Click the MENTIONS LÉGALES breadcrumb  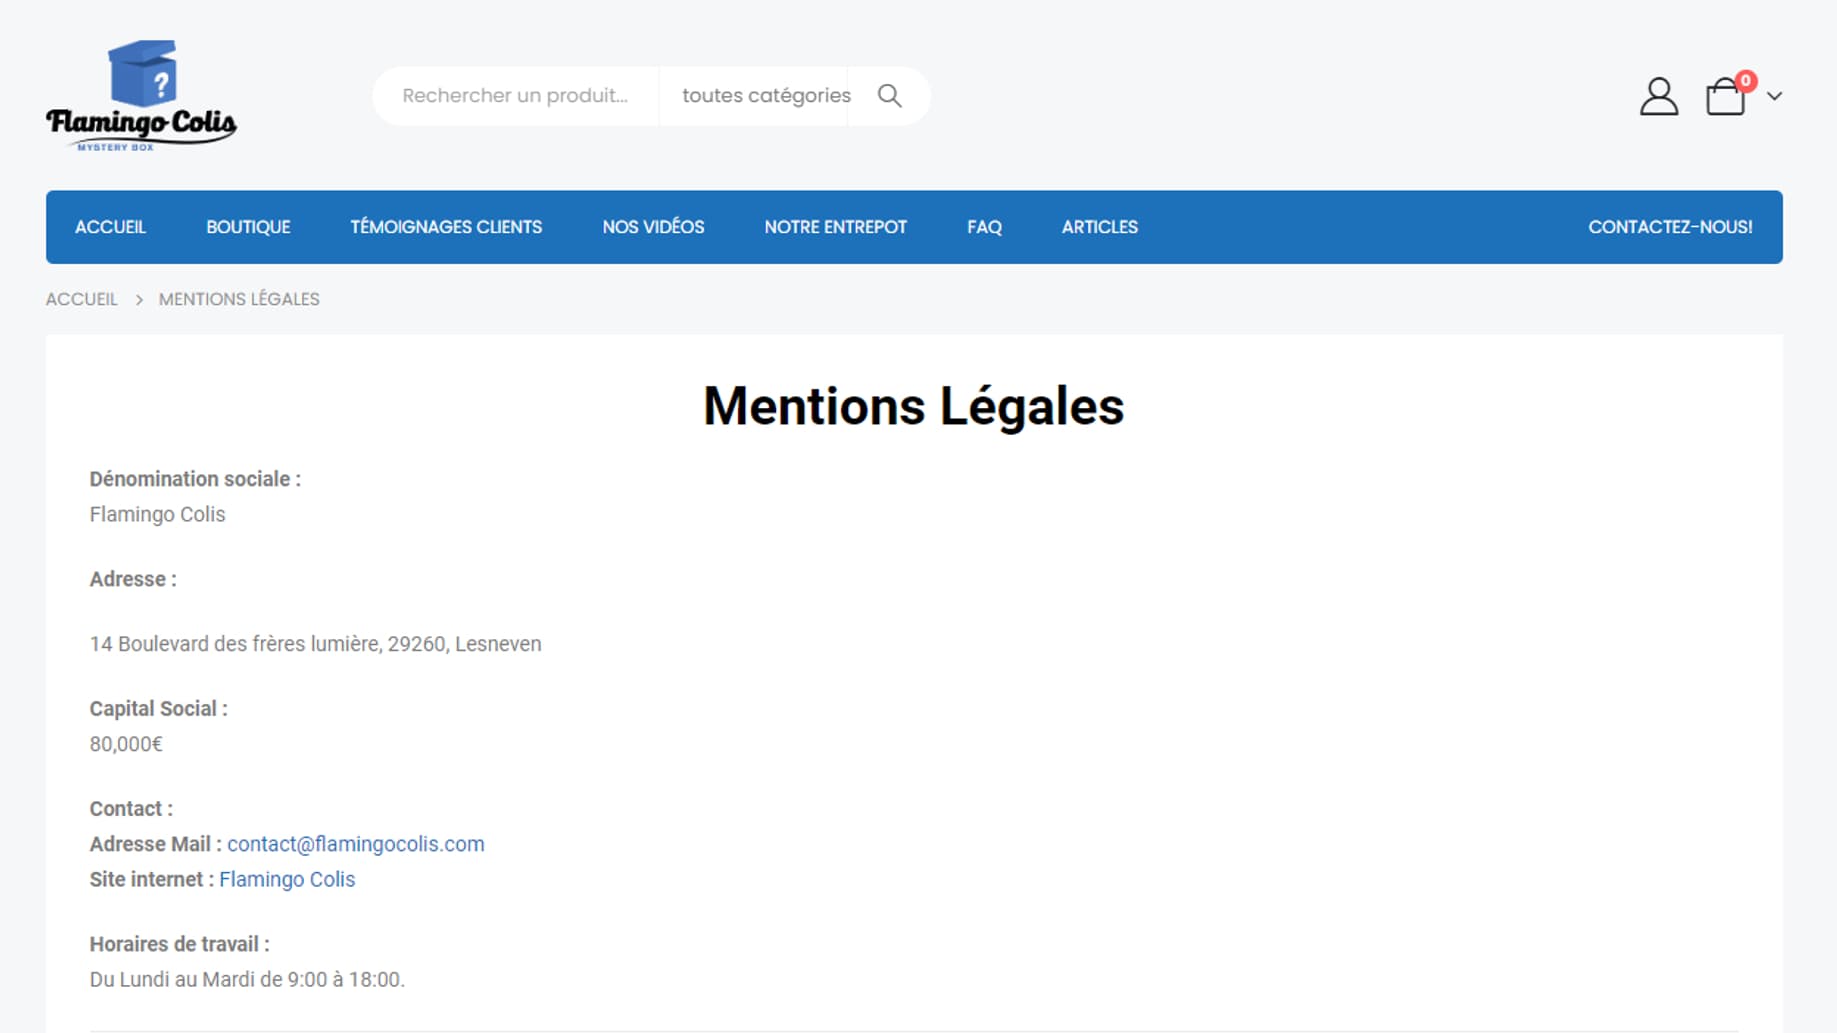pos(239,299)
